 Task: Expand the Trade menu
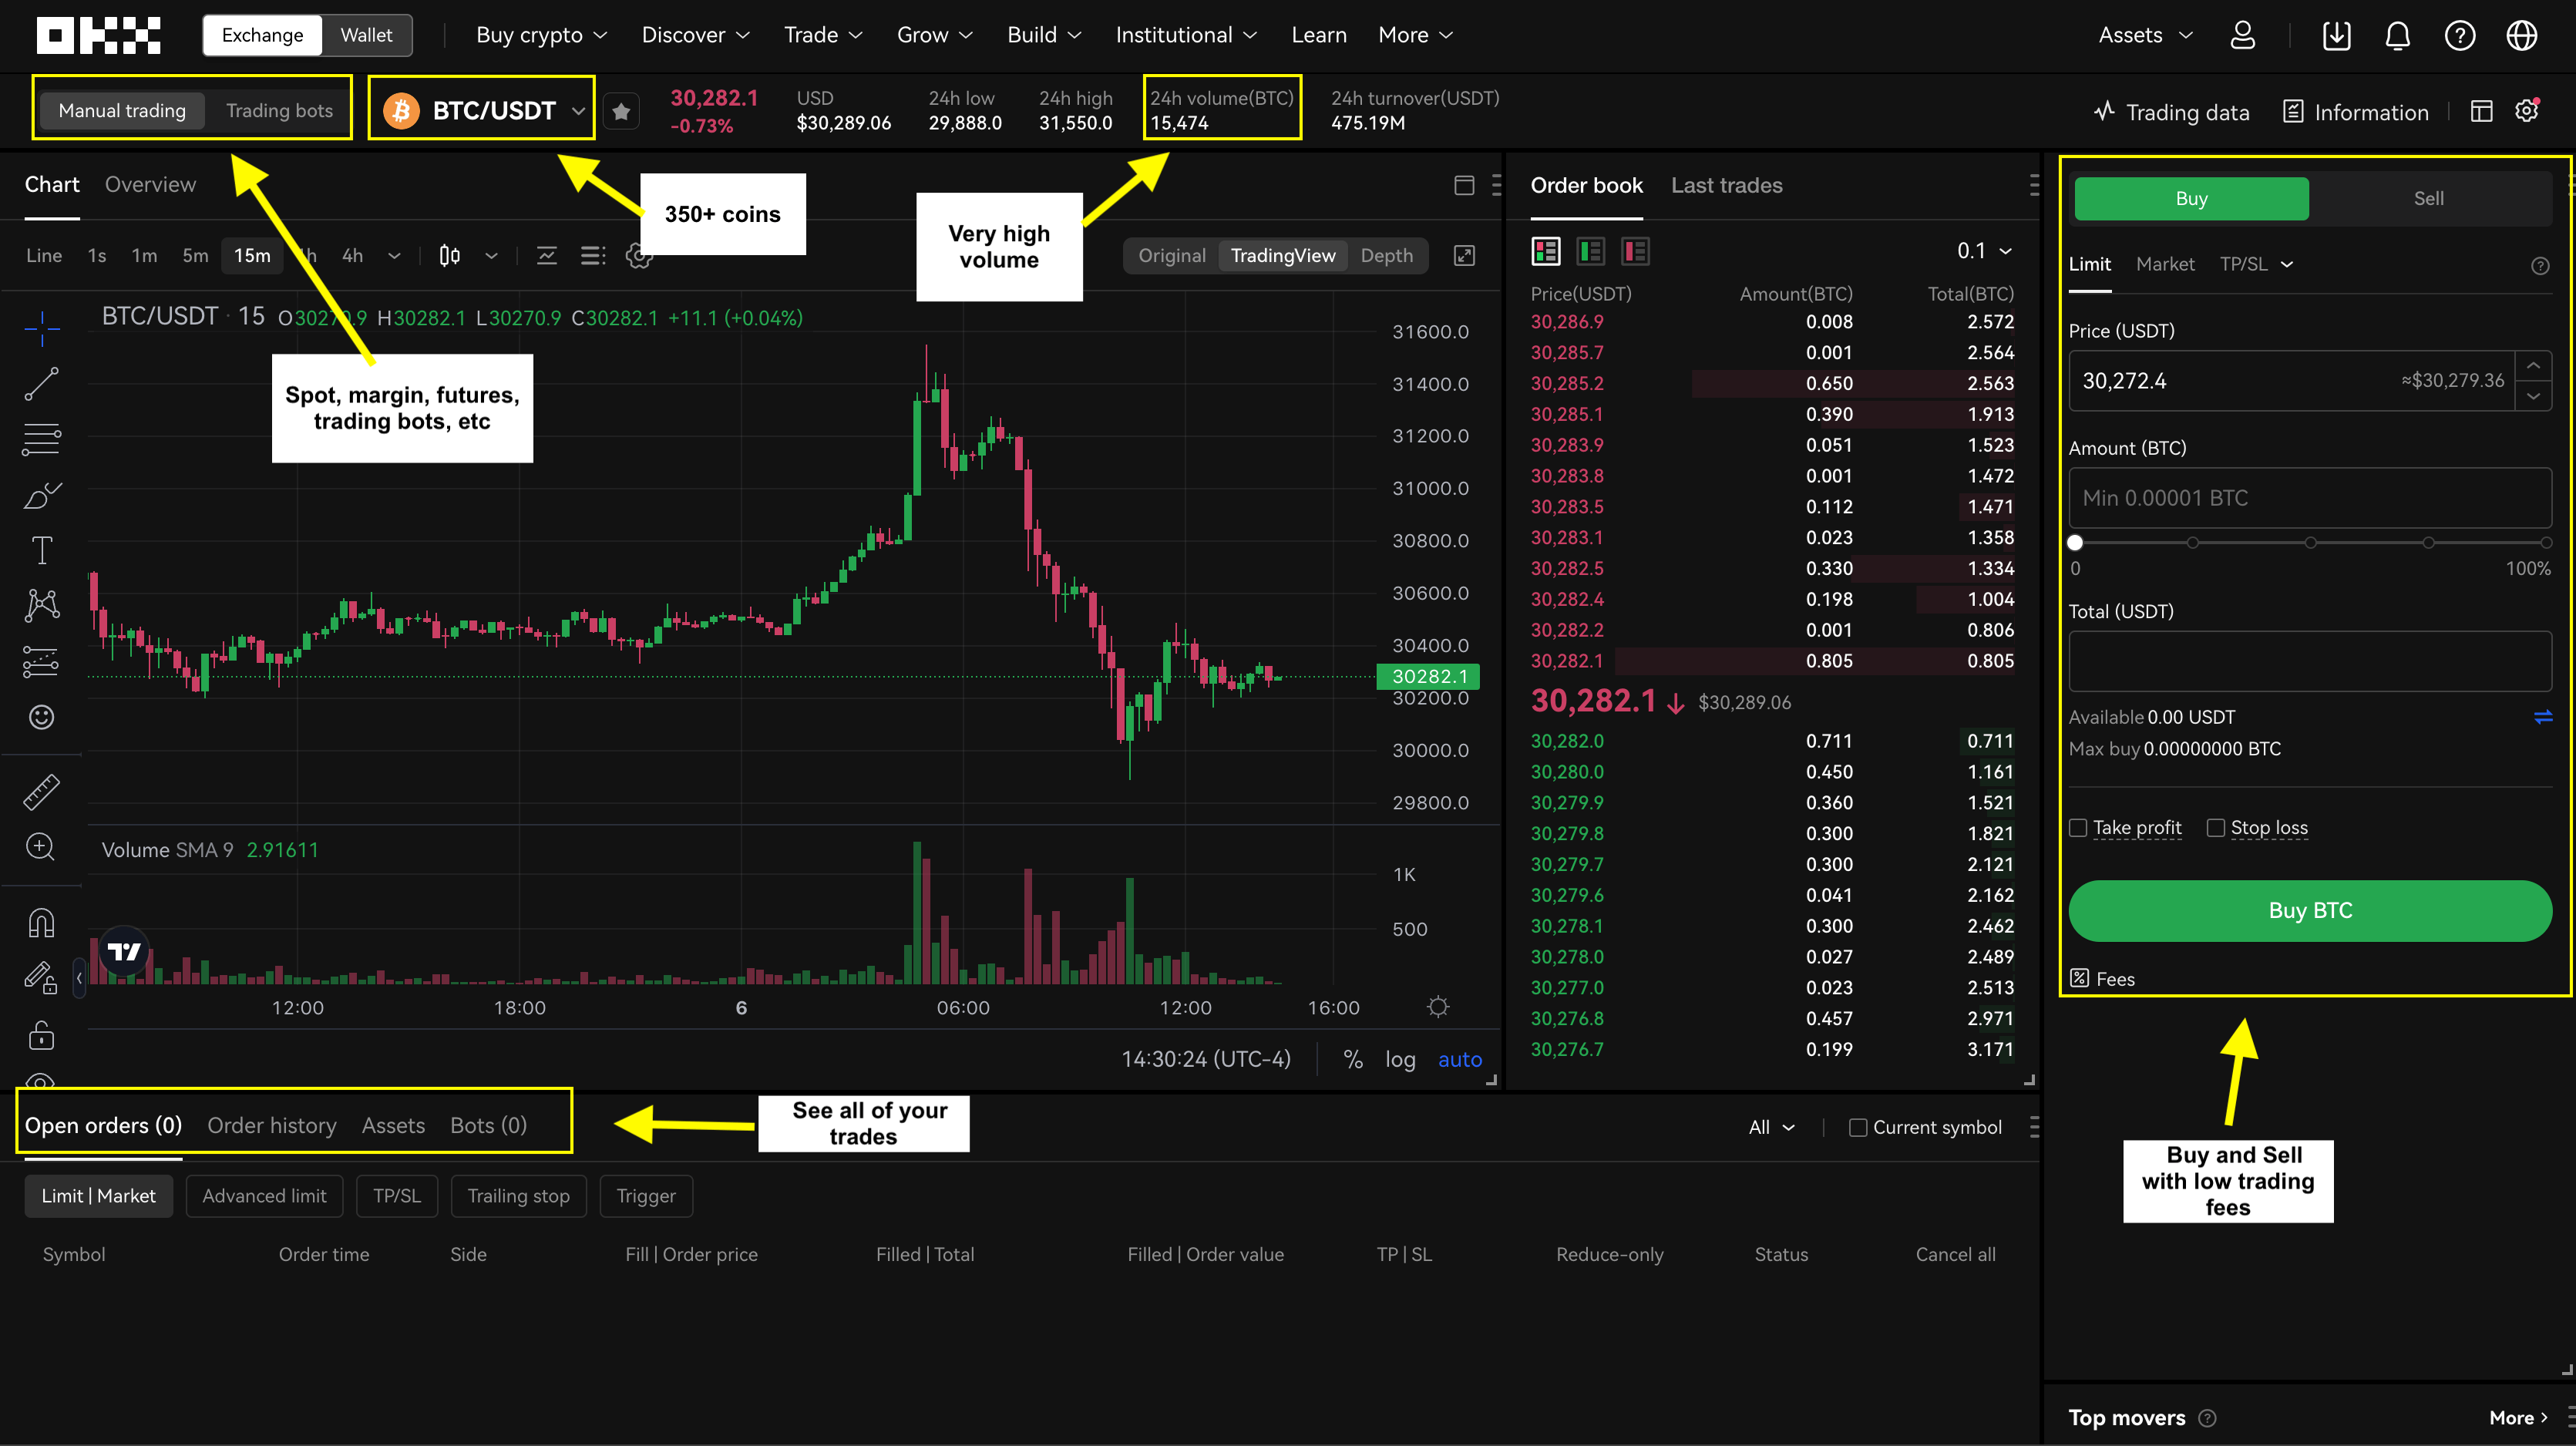tap(823, 35)
